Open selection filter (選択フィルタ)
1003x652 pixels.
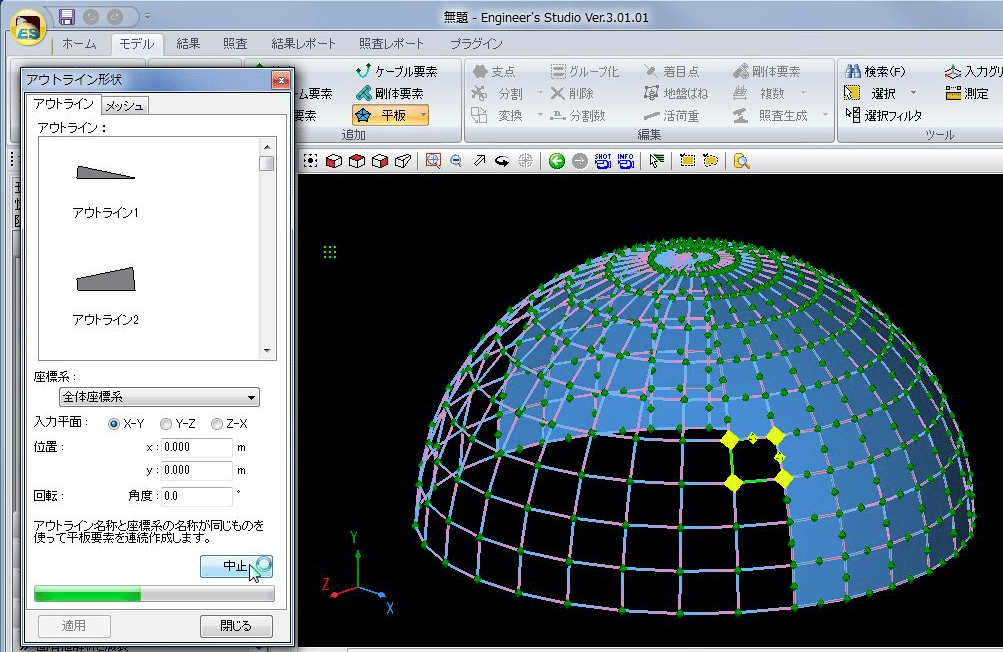[884, 115]
